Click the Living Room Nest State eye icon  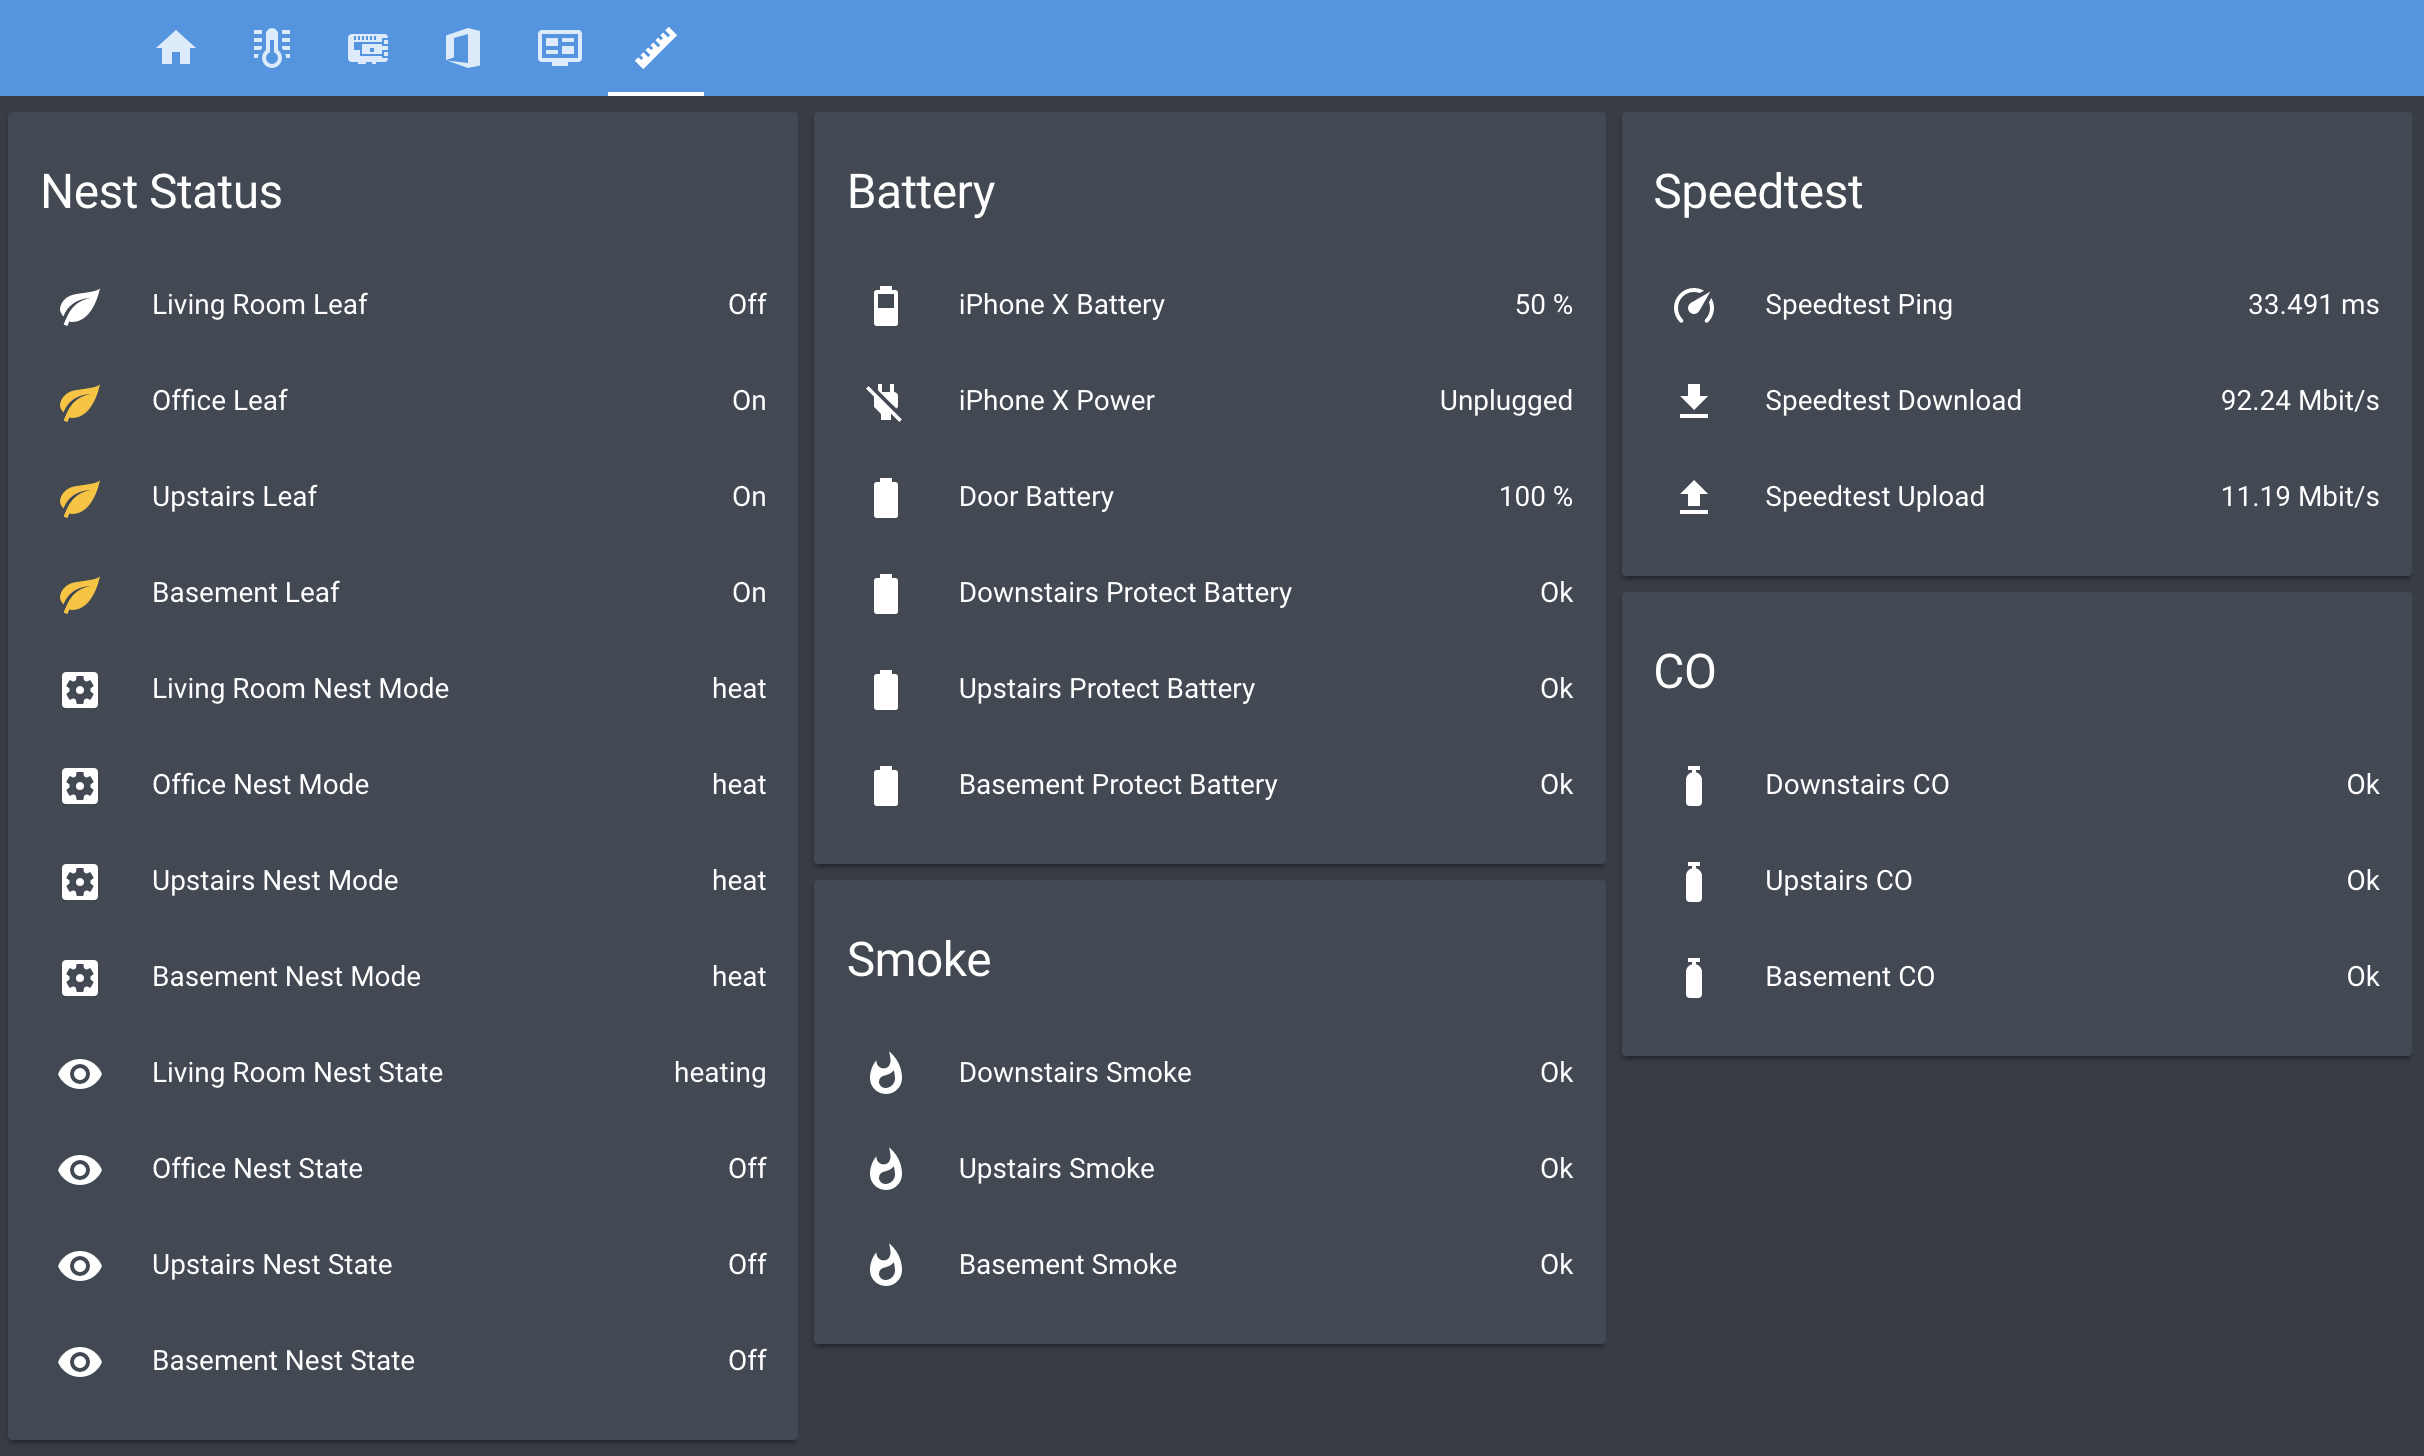80,1073
